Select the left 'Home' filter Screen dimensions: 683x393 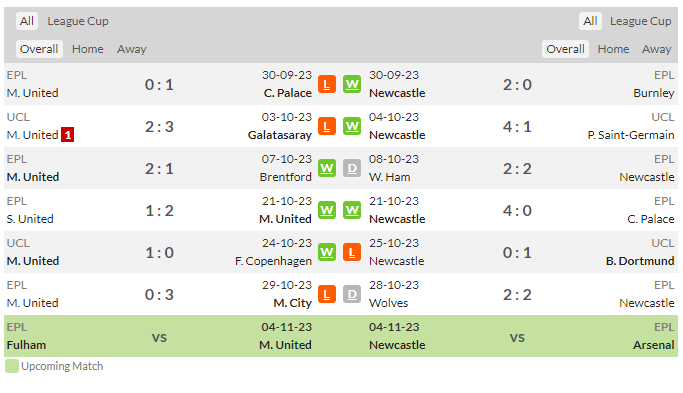click(88, 49)
